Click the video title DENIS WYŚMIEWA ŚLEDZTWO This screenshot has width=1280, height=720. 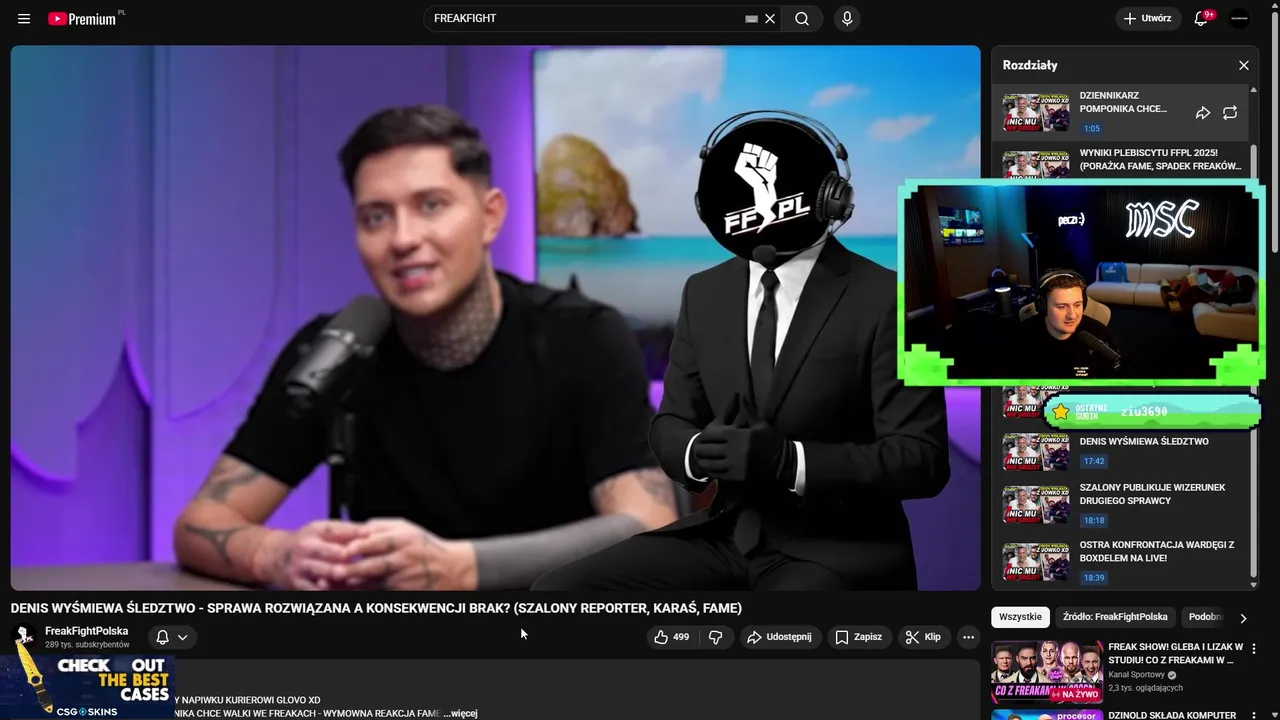point(376,608)
